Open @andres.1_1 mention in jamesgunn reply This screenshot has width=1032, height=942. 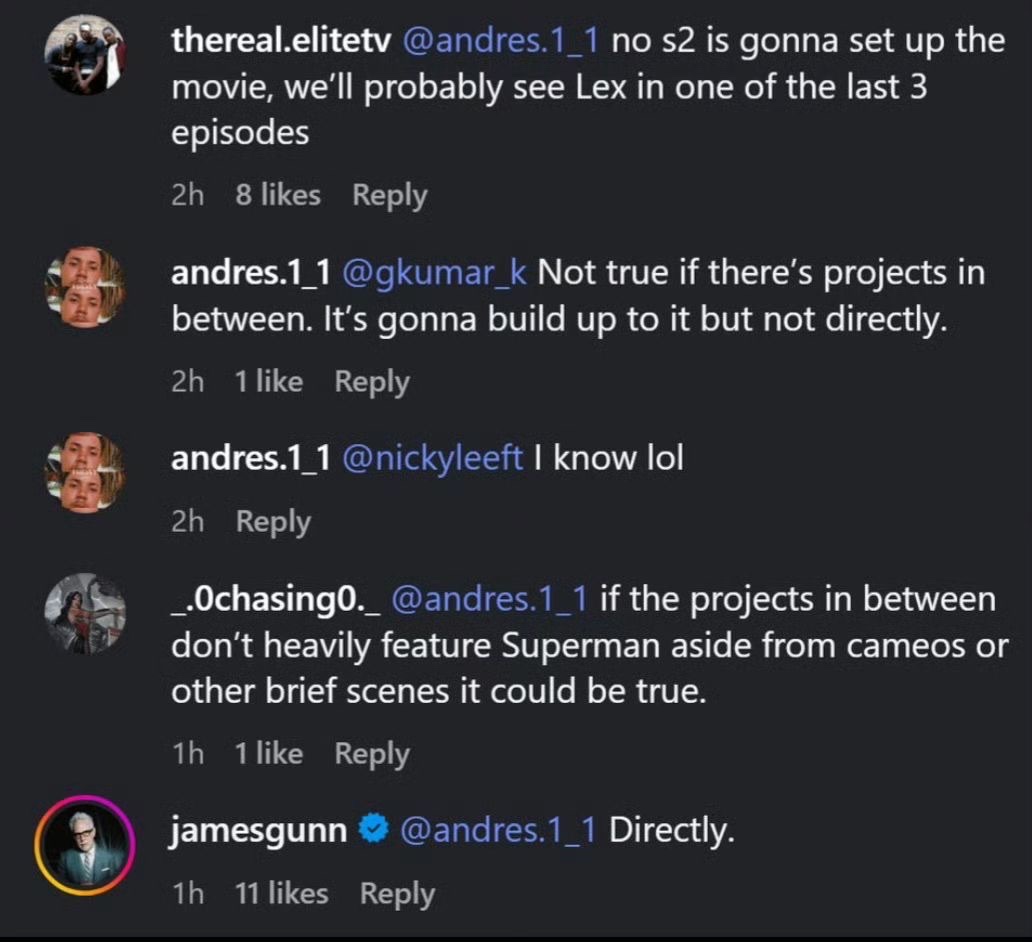[498, 829]
